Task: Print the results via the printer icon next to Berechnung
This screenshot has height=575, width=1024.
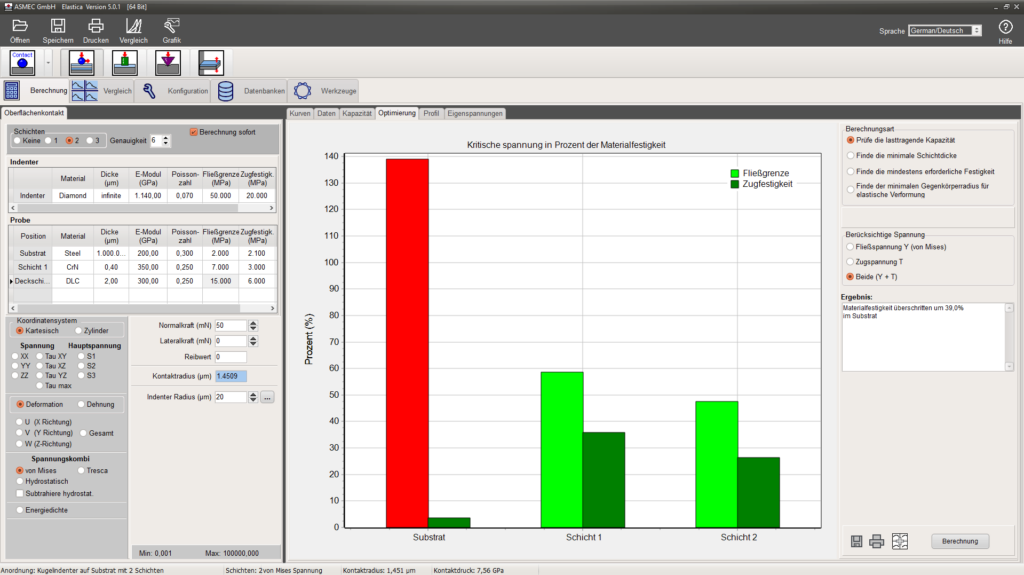Action: click(877, 541)
